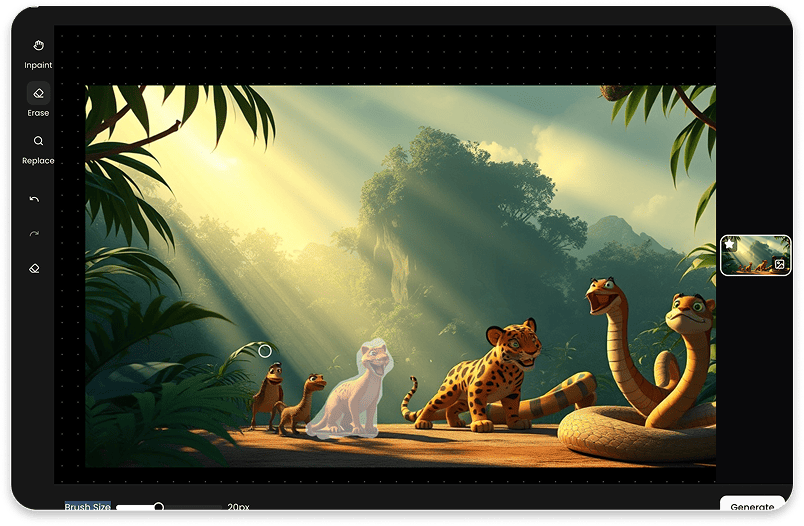804x526 pixels.
Task: Redo the previous action
Action: [x=35, y=234]
